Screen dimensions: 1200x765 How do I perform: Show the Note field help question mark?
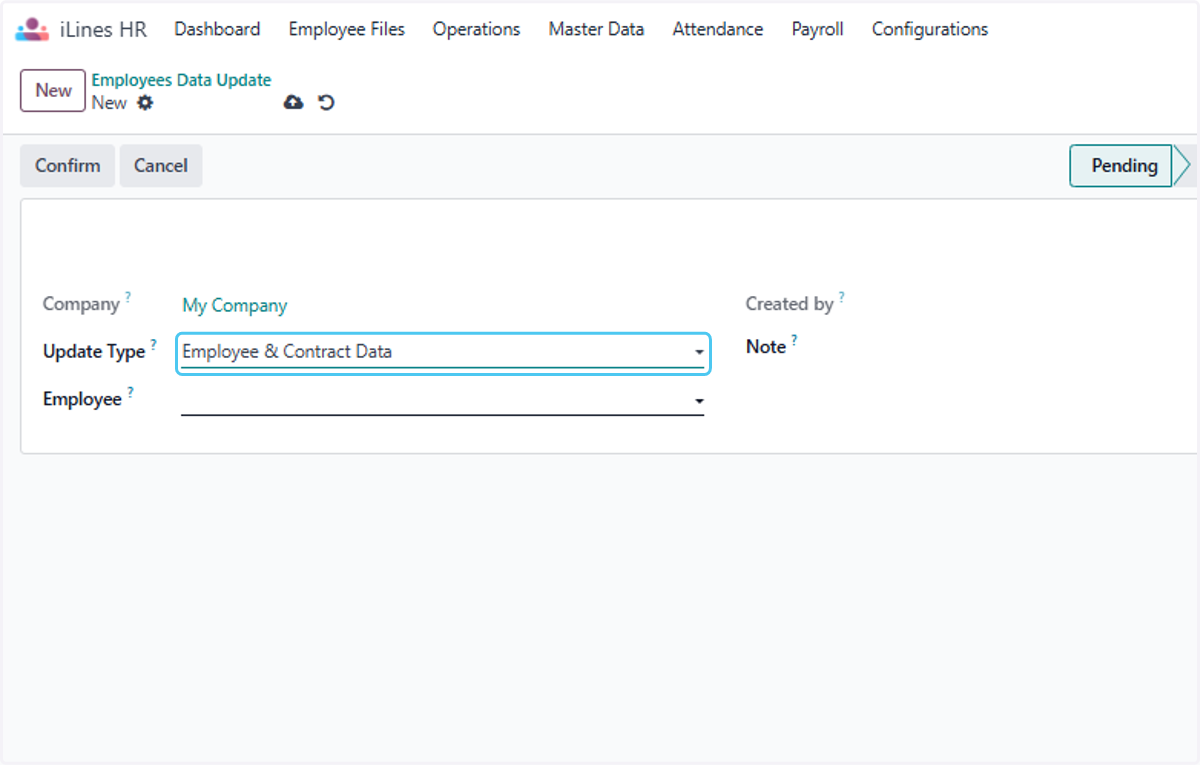tap(794, 341)
